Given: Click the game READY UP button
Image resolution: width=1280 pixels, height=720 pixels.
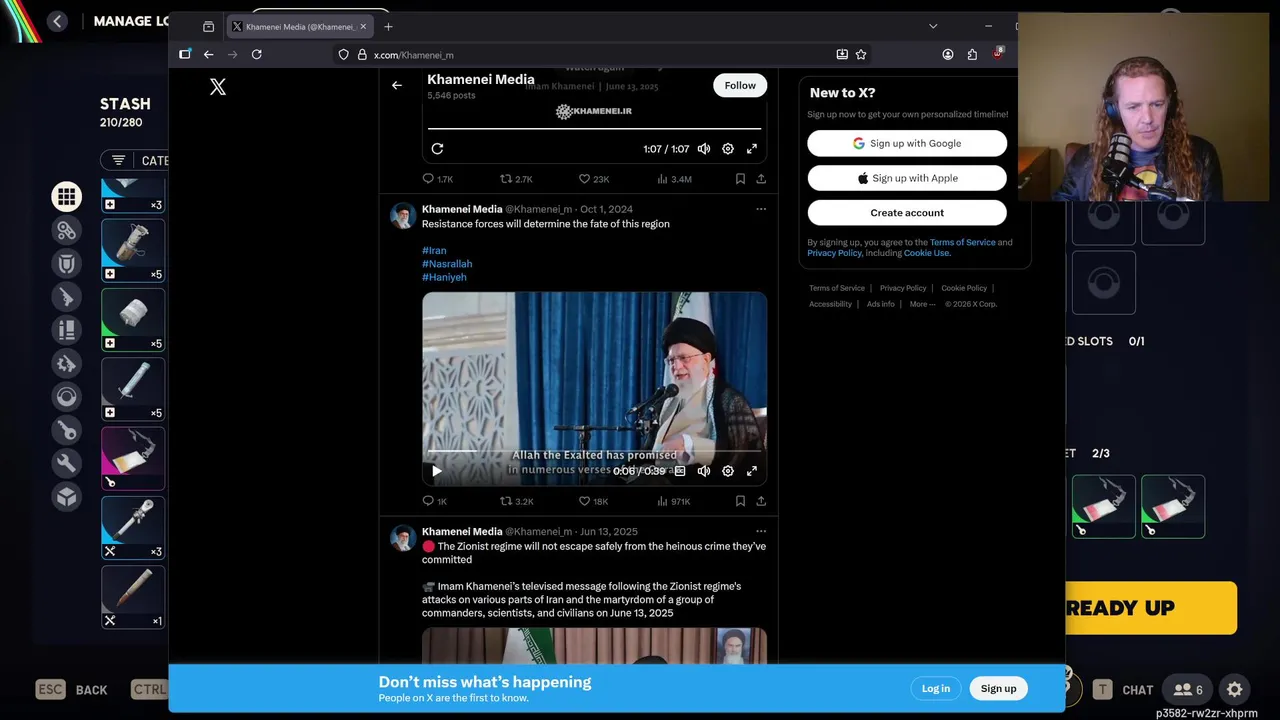Looking at the screenshot, I should pyautogui.click(x=1150, y=608).
